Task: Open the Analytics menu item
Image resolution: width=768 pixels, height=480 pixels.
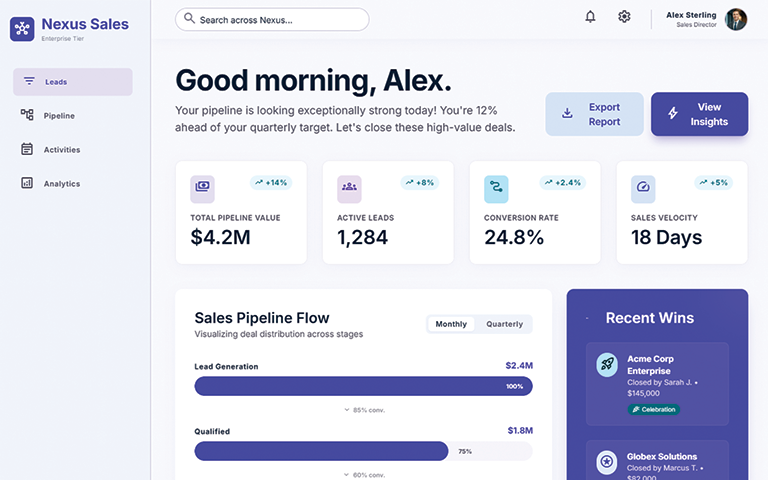Action: pyautogui.click(x=72, y=184)
